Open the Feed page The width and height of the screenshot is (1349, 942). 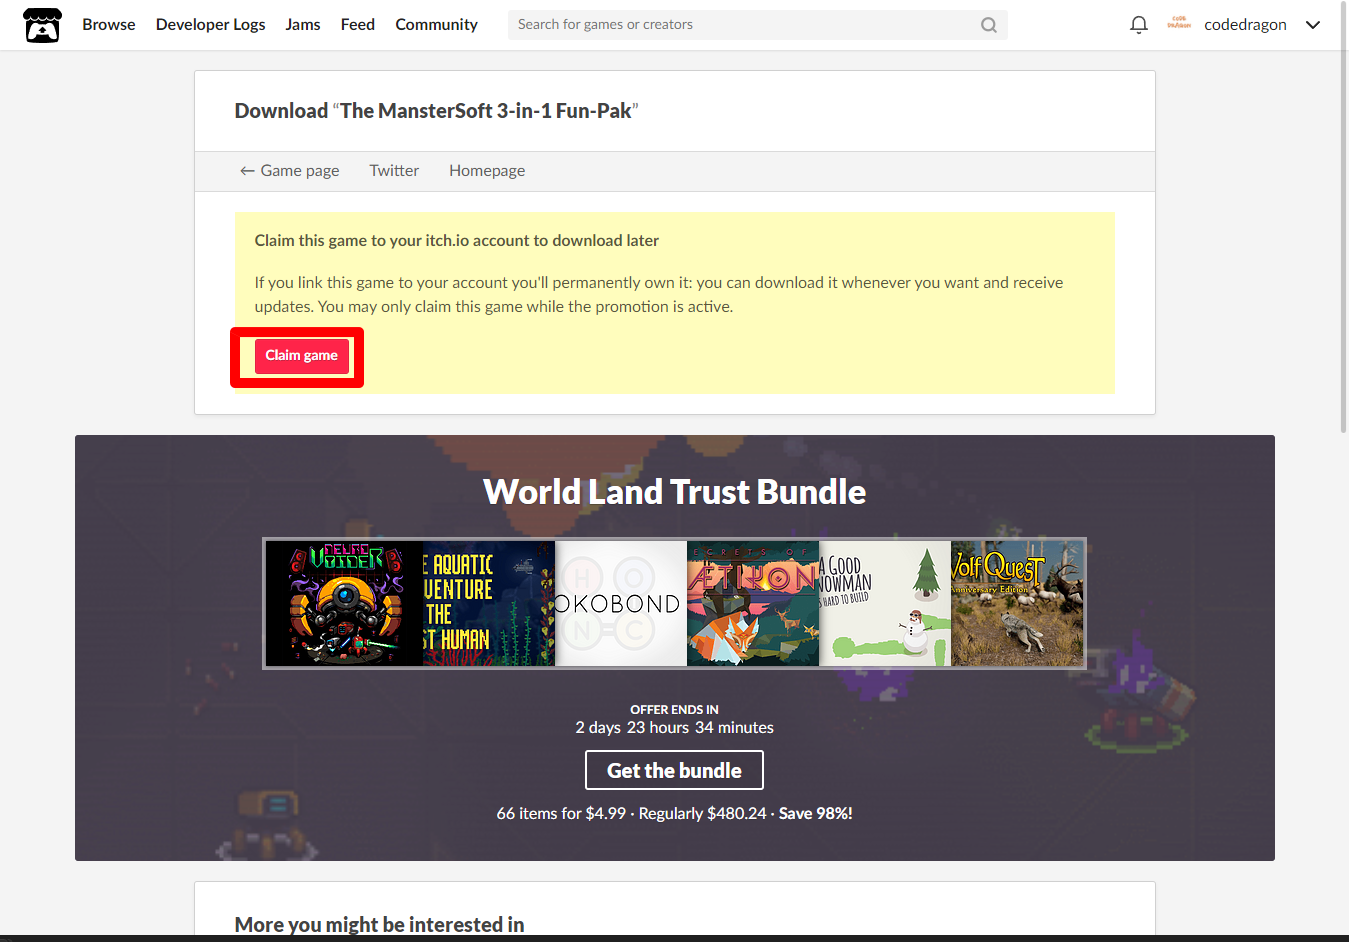[x=358, y=24]
